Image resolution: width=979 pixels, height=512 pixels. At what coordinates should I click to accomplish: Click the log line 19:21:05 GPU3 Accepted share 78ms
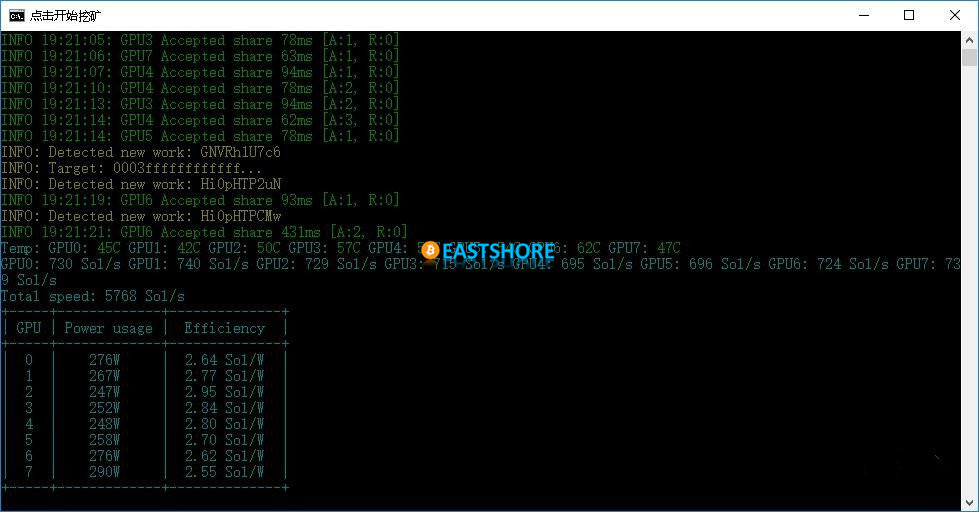coord(200,40)
